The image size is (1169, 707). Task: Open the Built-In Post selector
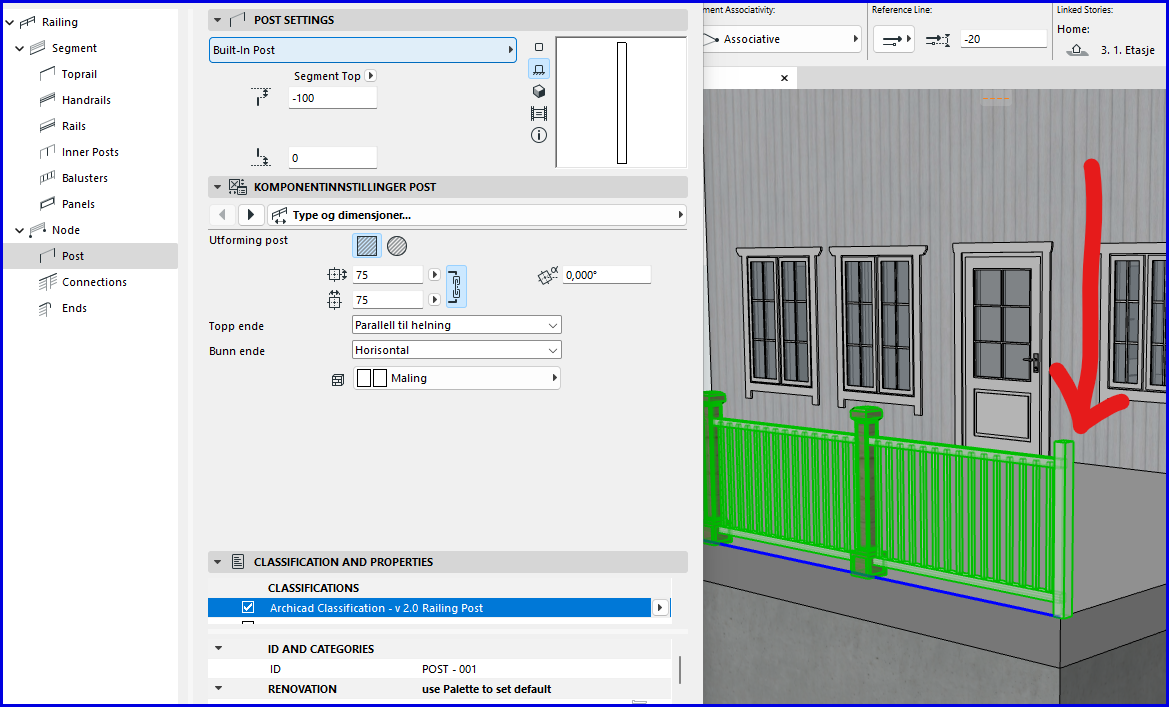[x=362, y=50]
